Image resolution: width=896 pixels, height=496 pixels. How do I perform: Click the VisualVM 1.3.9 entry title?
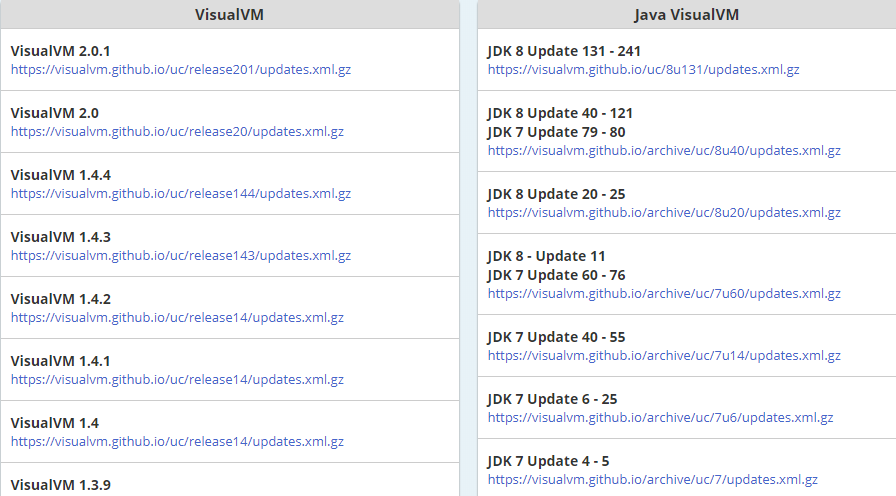pyautogui.click(x=60, y=485)
